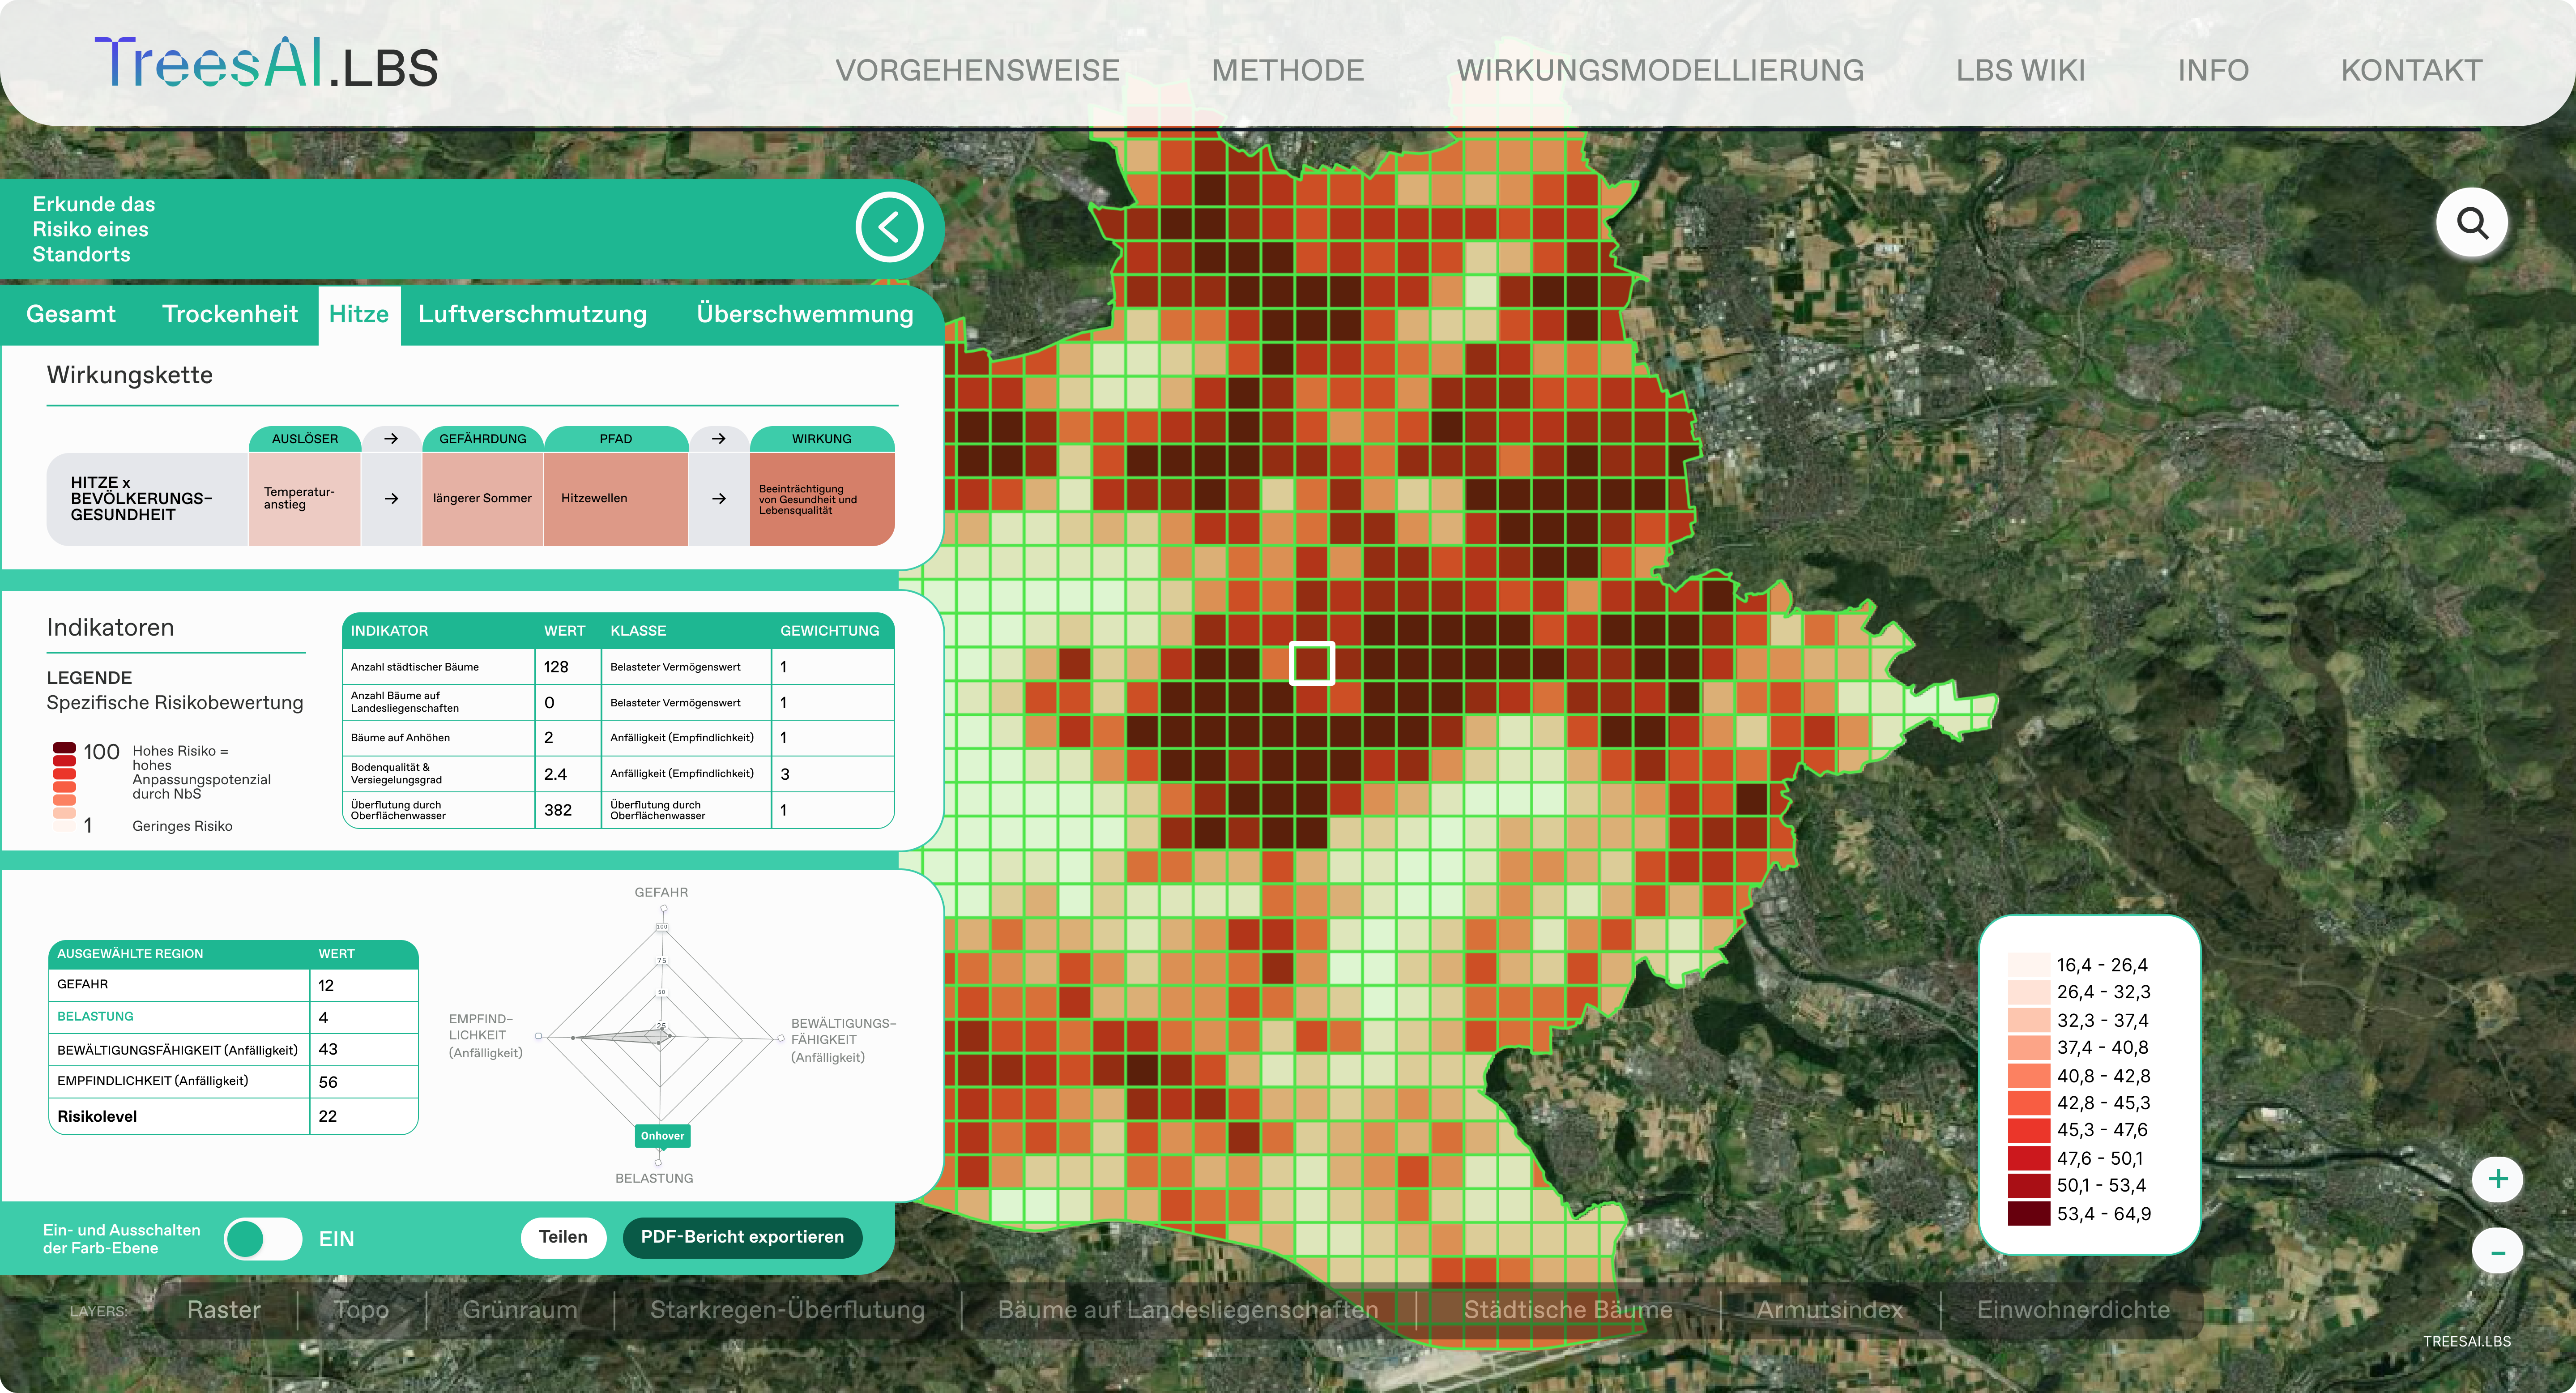Click the PDF-Bericht exportieren button
This screenshot has height=1393, width=2576.
click(742, 1237)
